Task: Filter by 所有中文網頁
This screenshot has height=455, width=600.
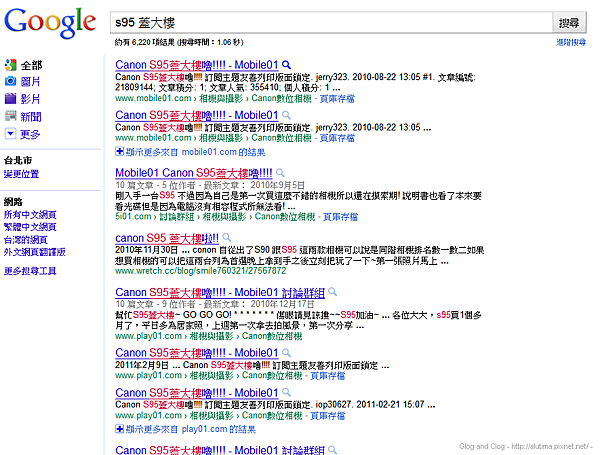Action: pos(30,215)
